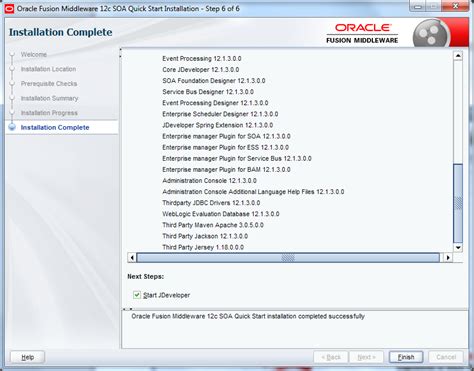Click the Help button
The height and width of the screenshot is (371, 474).
[28, 357]
